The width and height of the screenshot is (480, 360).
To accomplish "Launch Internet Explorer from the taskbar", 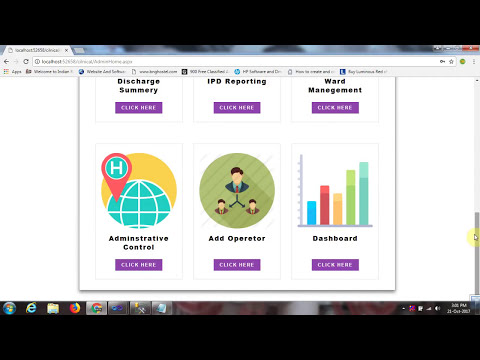I will click(x=31, y=308).
